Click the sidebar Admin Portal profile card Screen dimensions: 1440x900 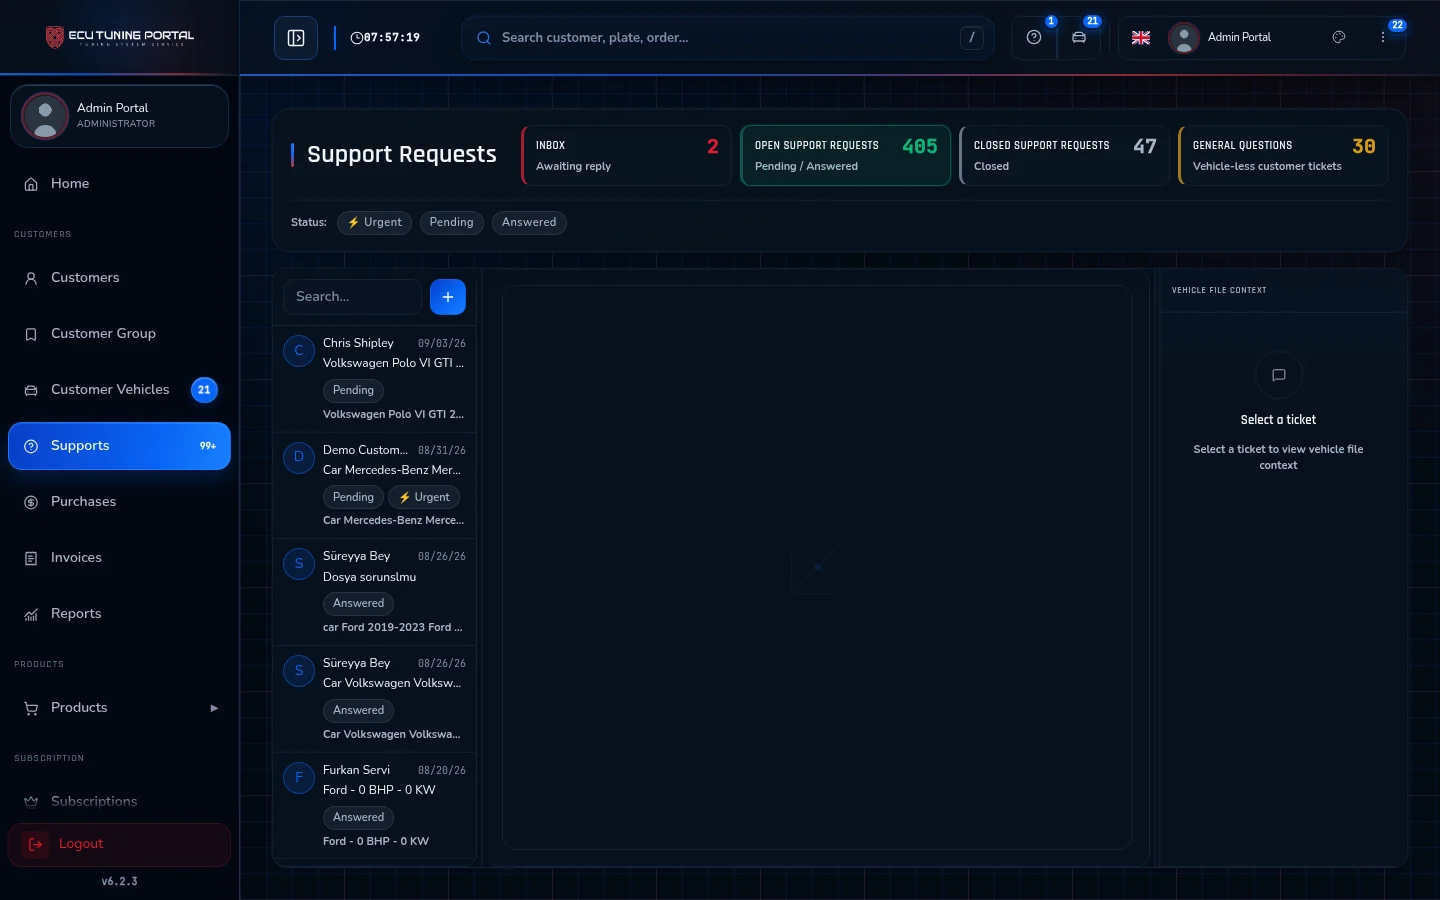pyautogui.click(x=120, y=116)
